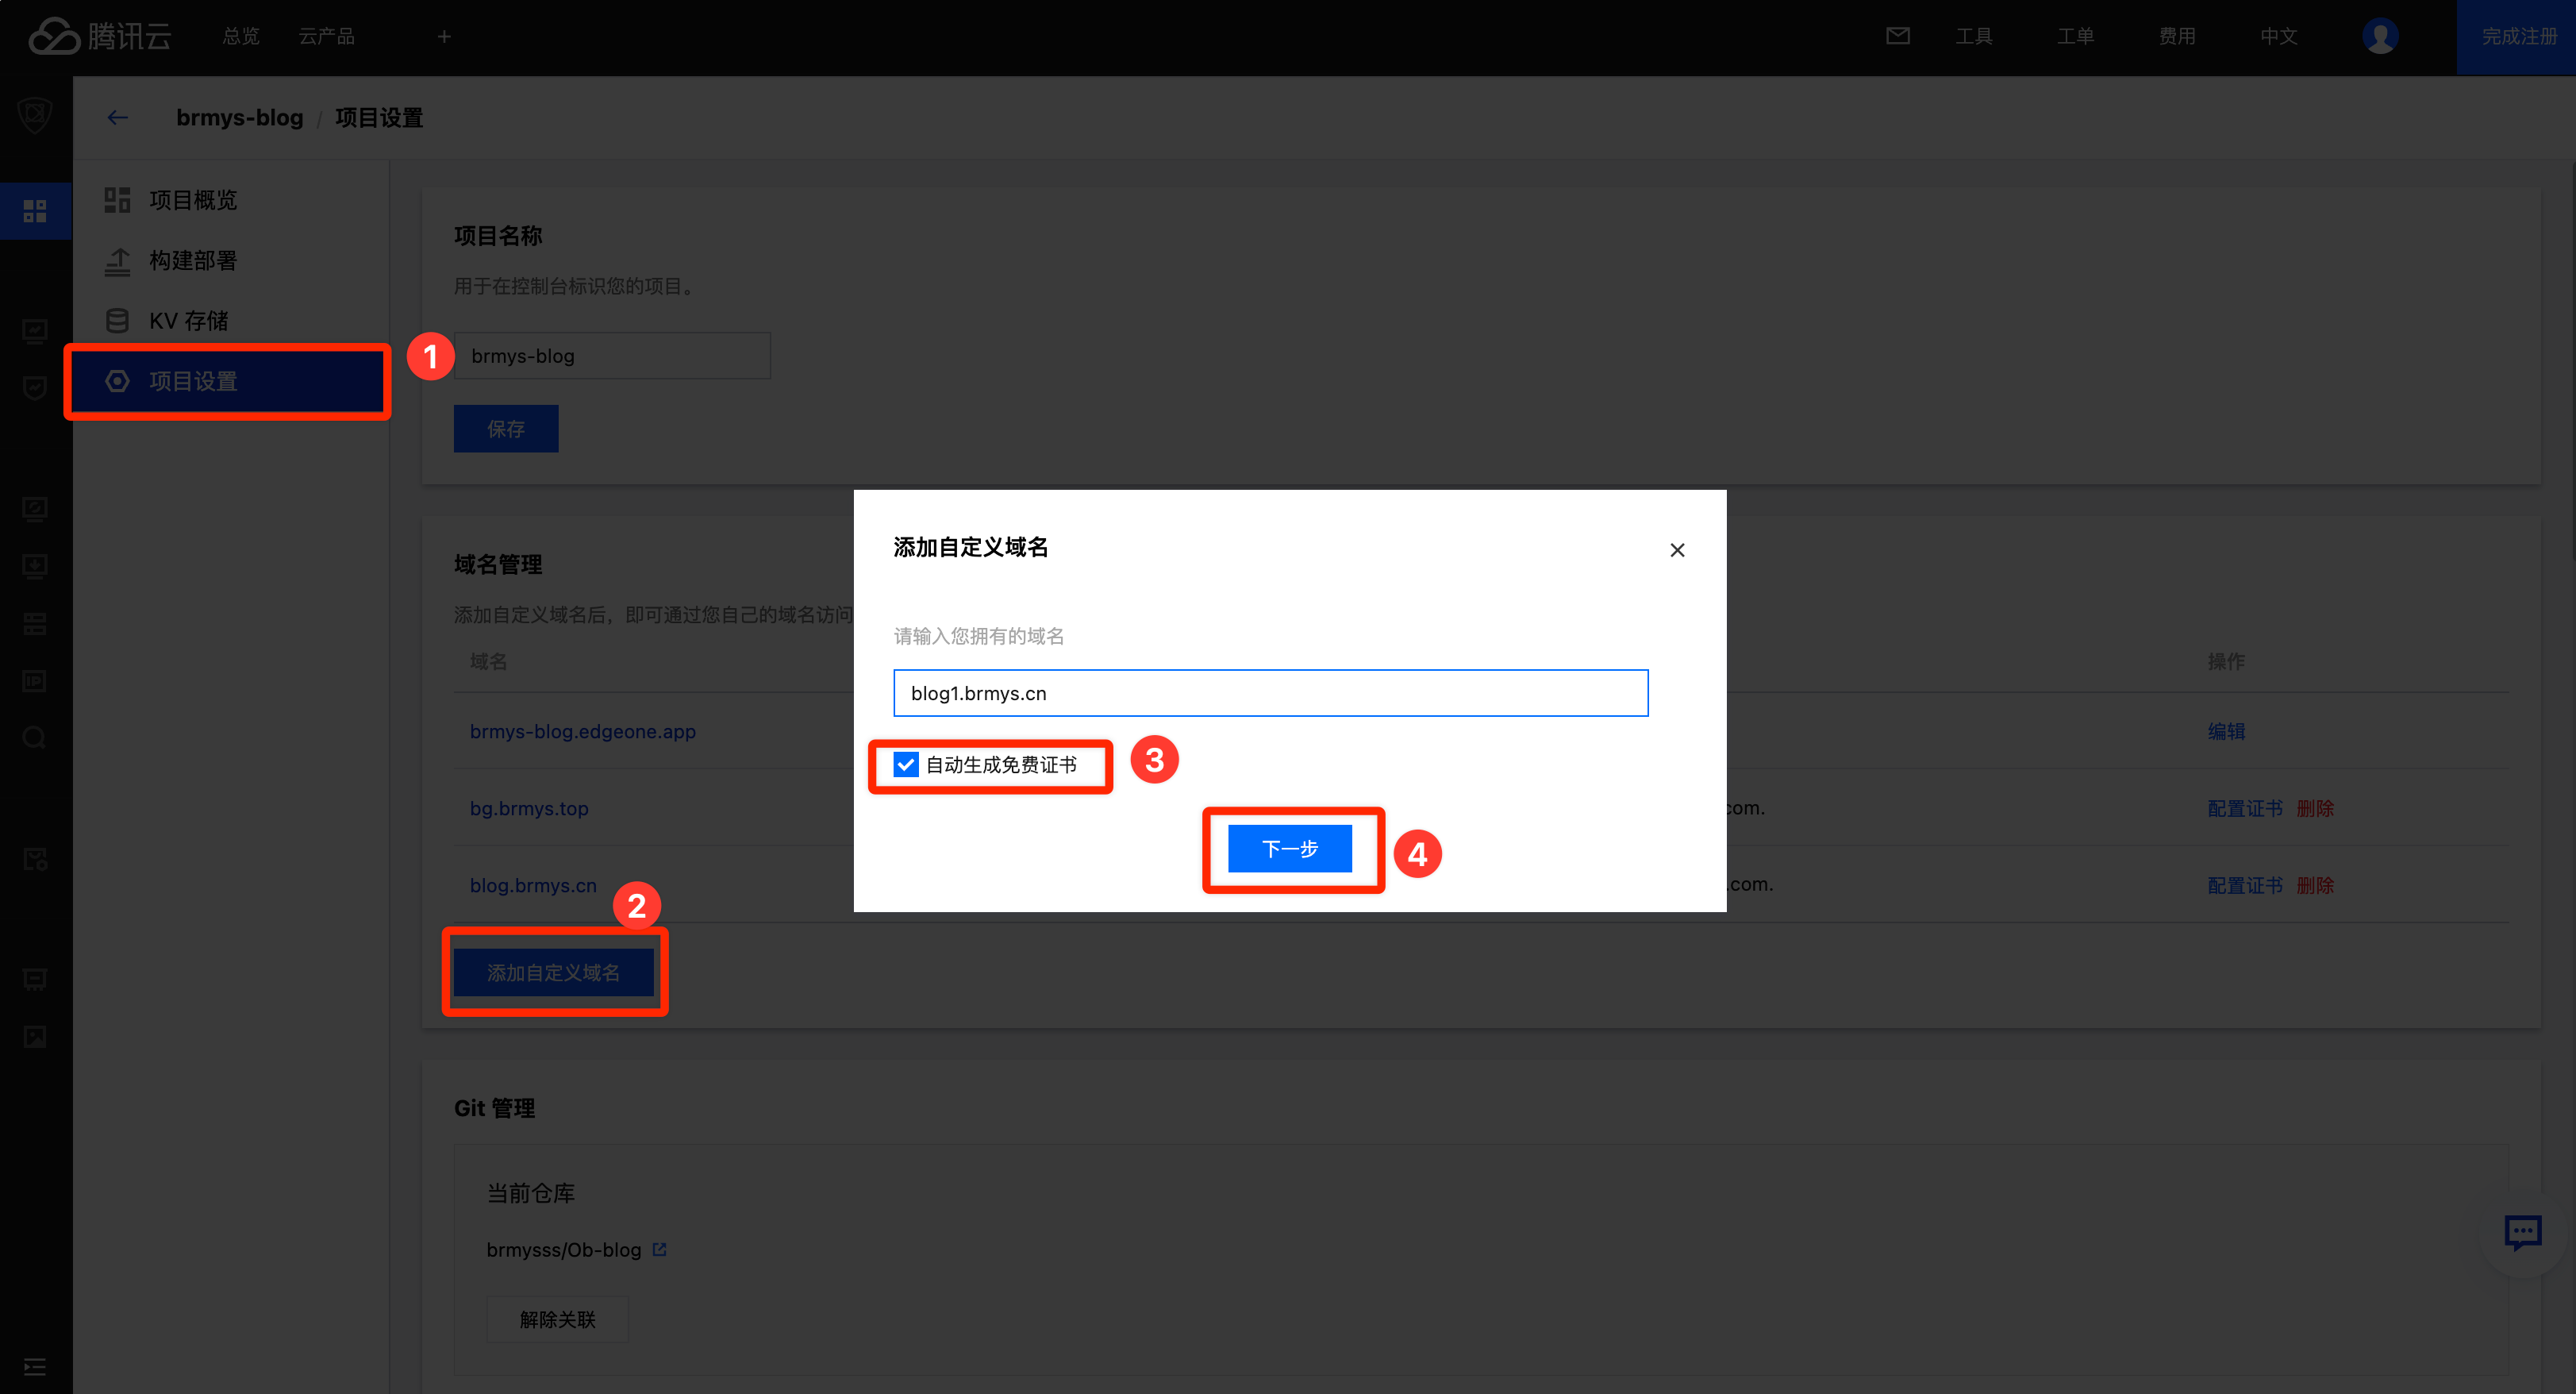Click the domain input field with blog1.brmys.cn
2576x1394 pixels.
tap(1270, 693)
